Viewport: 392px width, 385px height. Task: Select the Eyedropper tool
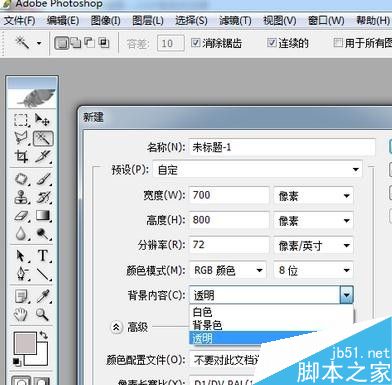pyautogui.click(x=43, y=296)
